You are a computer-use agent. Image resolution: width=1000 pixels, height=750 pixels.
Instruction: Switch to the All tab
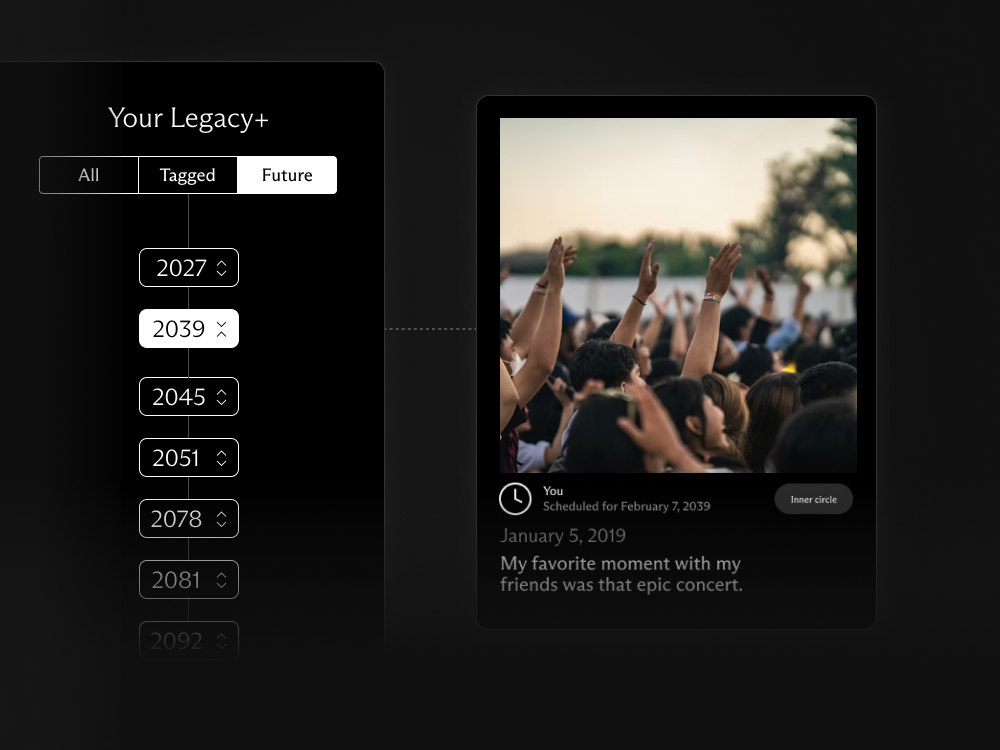click(x=89, y=175)
